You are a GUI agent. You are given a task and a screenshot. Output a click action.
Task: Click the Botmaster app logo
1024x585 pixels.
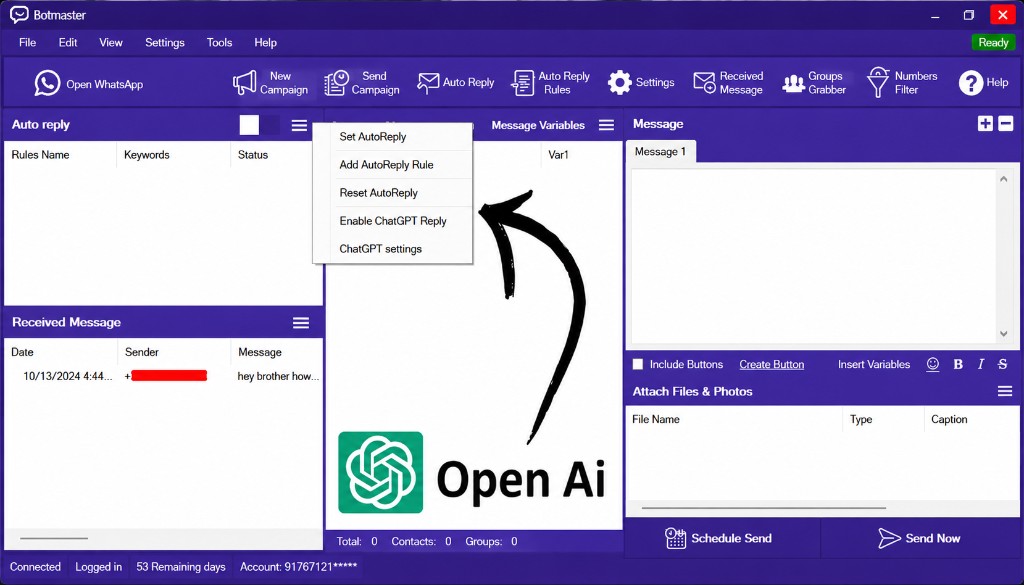pos(20,14)
